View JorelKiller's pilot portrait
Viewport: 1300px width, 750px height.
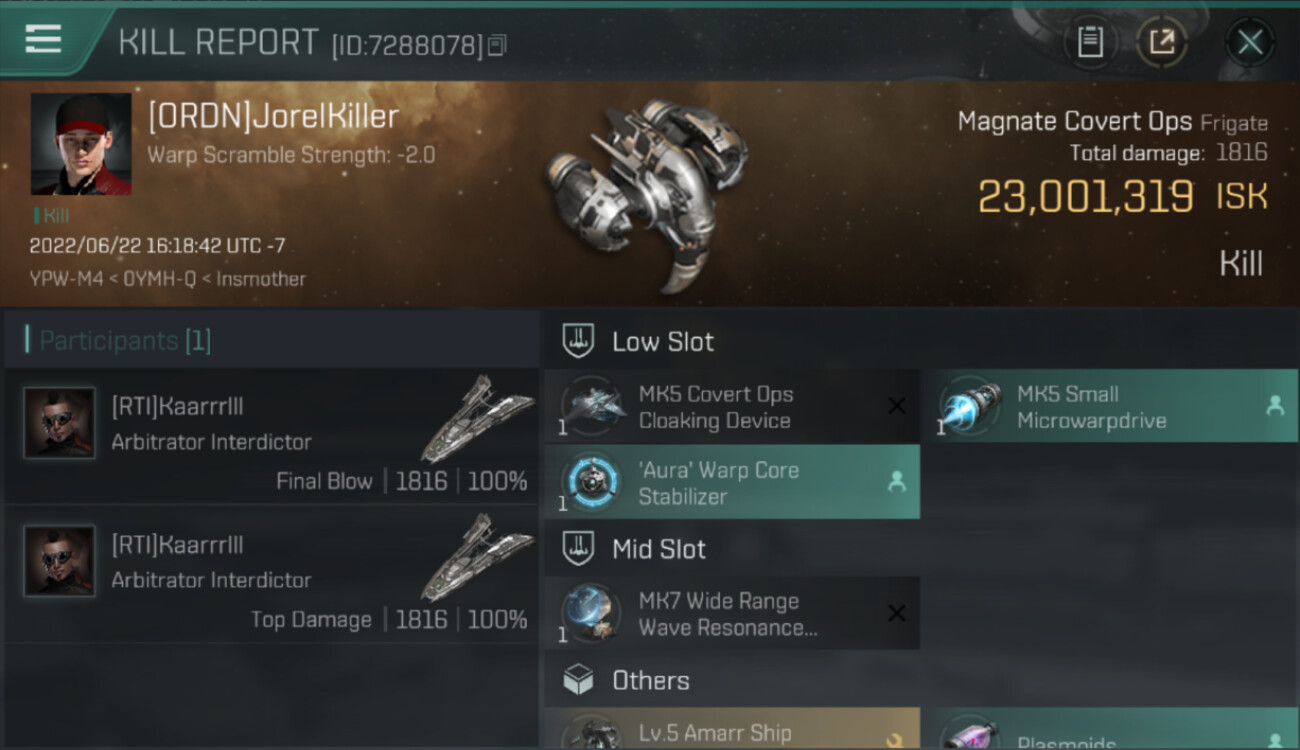(x=80, y=144)
